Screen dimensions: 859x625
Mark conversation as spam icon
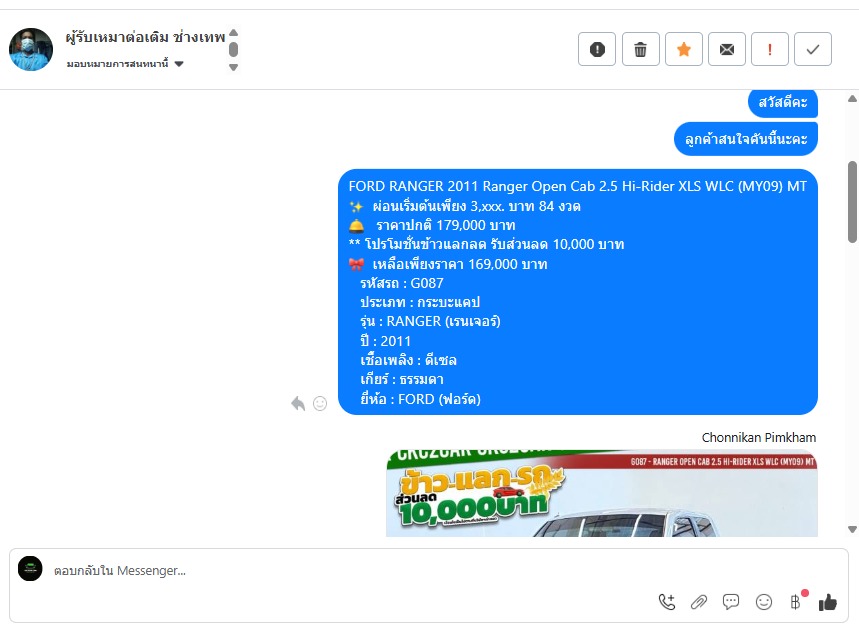pyautogui.click(x=597, y=49)
